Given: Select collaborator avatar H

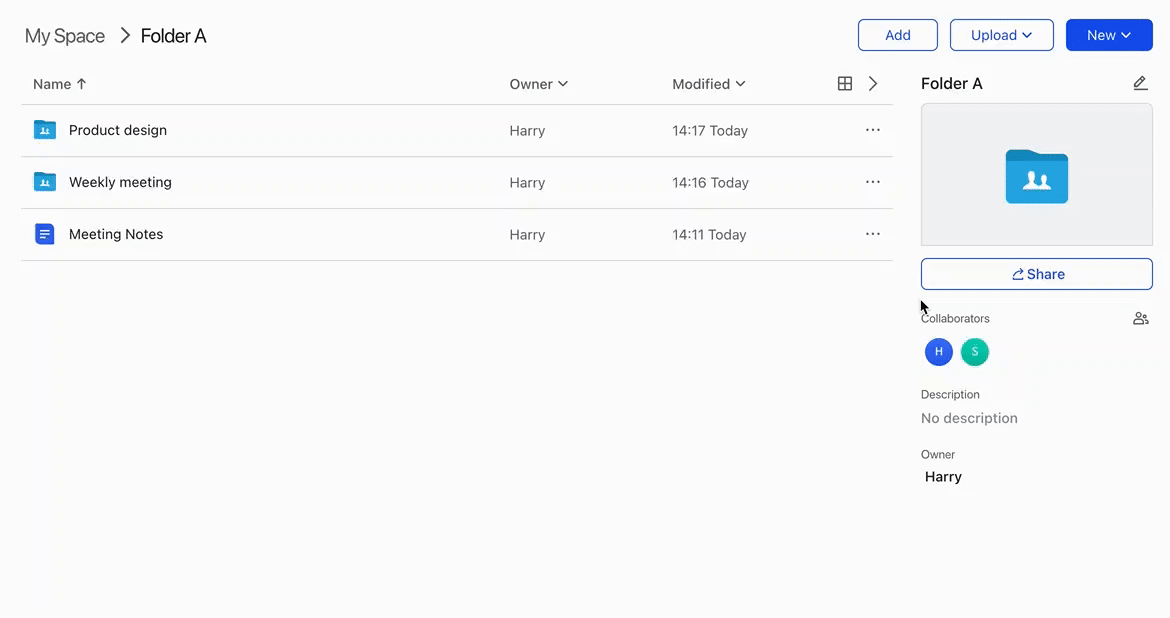Looking at the screenshot, I should pos(938,352).
